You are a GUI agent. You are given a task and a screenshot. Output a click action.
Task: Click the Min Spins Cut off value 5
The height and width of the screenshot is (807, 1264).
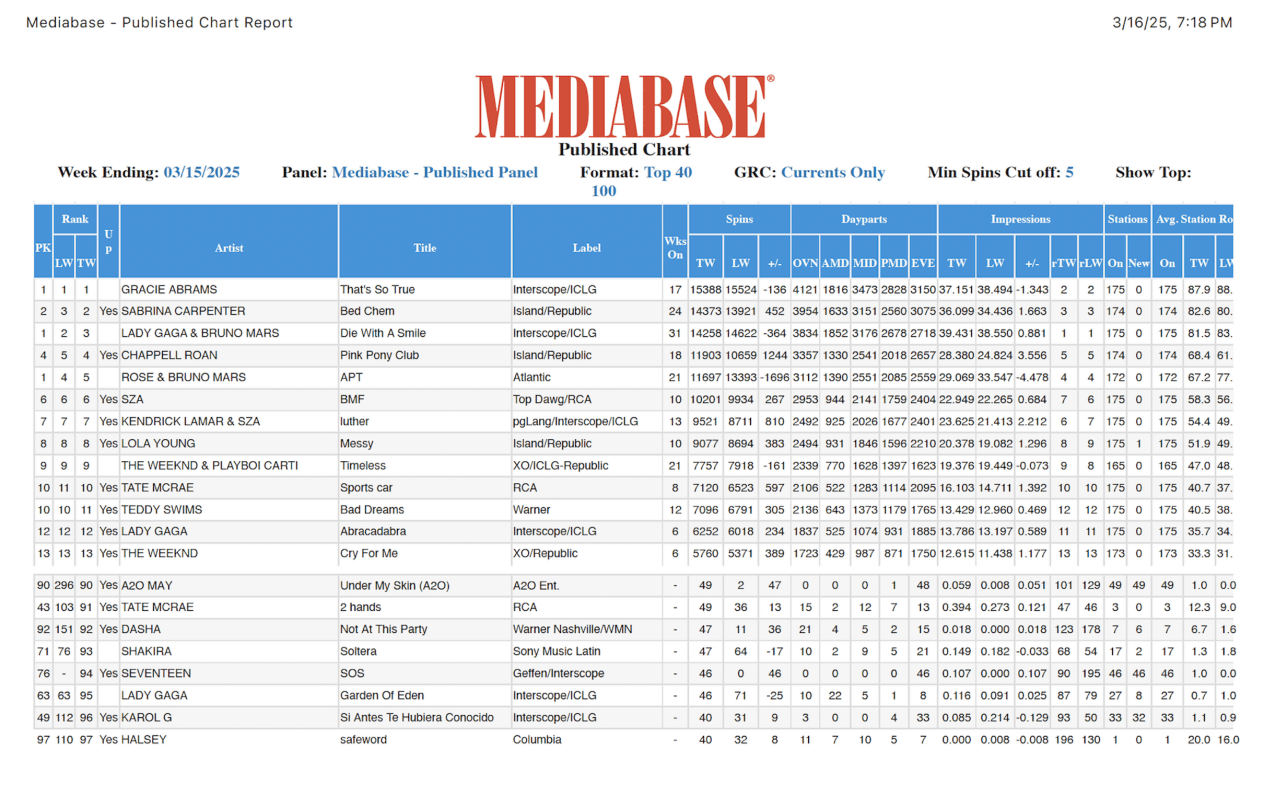1069,172
